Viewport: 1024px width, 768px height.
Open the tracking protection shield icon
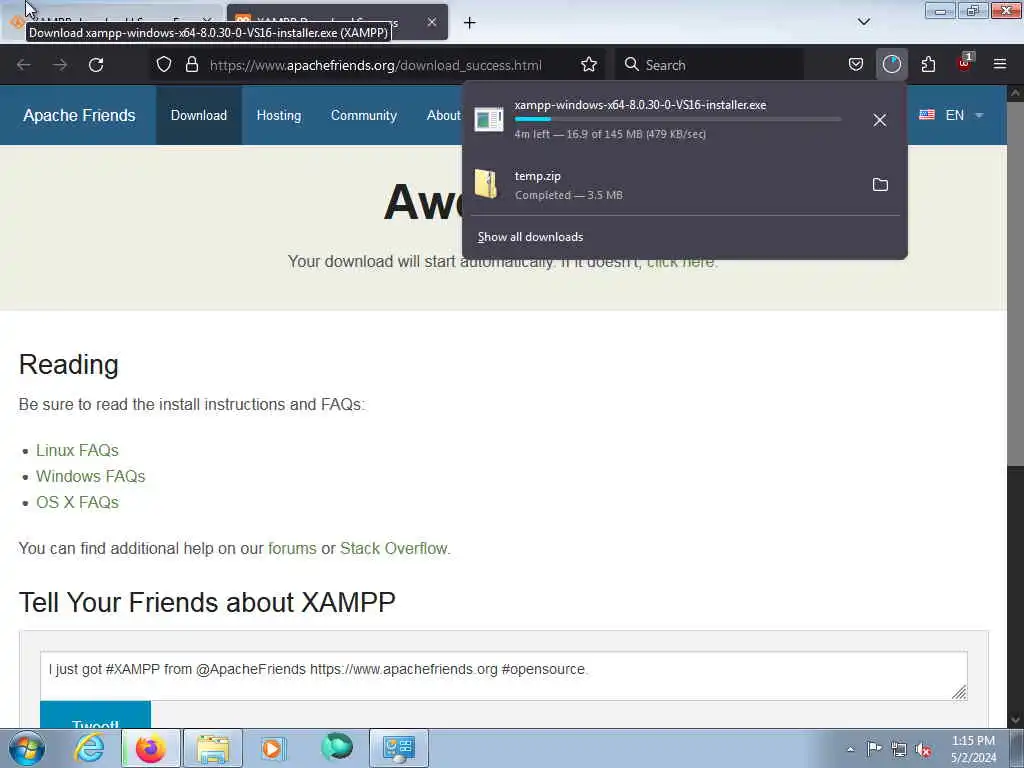164,64
